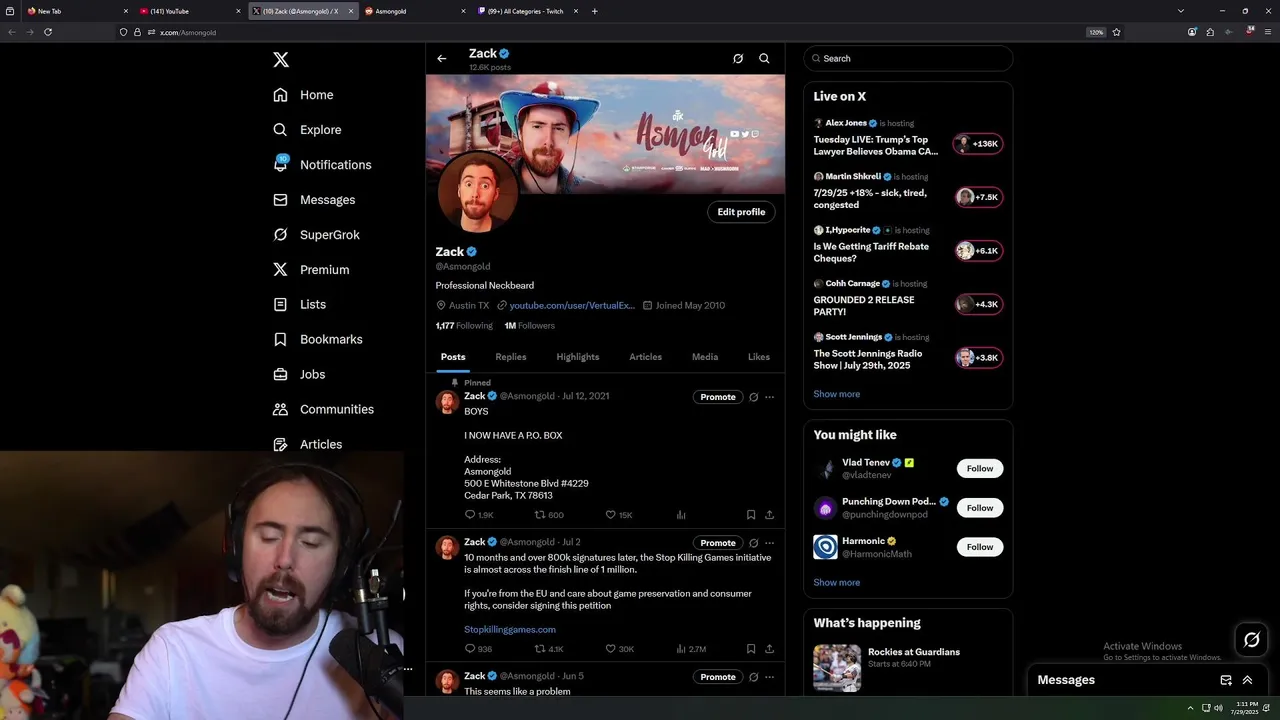This screenshot has width=1280, height=720.
Task: Click the 1M Followers link
Action: point(529,326)
